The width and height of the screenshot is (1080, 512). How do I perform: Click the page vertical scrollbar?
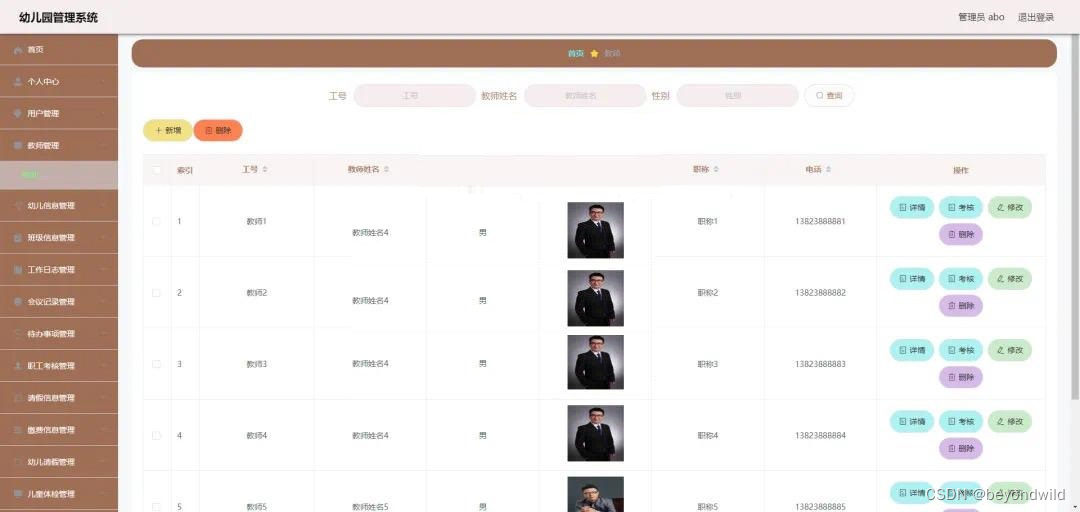point(1075,217)
